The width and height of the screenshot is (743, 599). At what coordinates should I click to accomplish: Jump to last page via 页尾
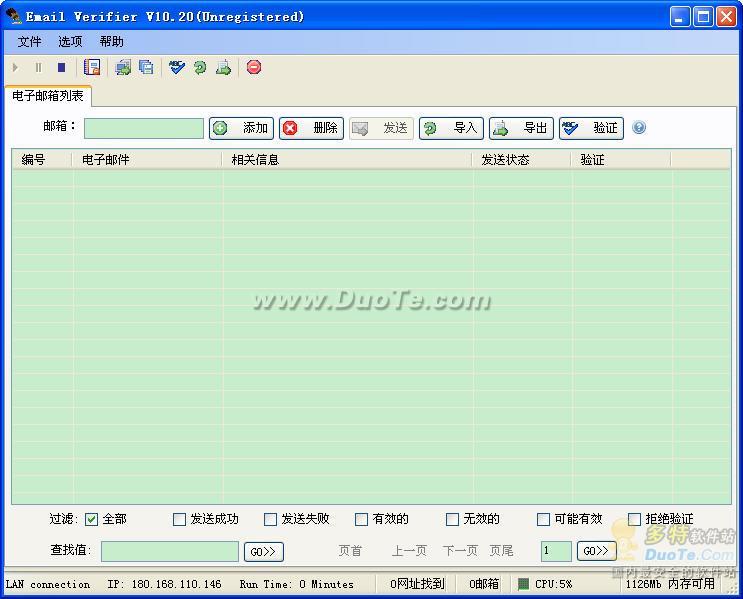click(x=501, y=551)
